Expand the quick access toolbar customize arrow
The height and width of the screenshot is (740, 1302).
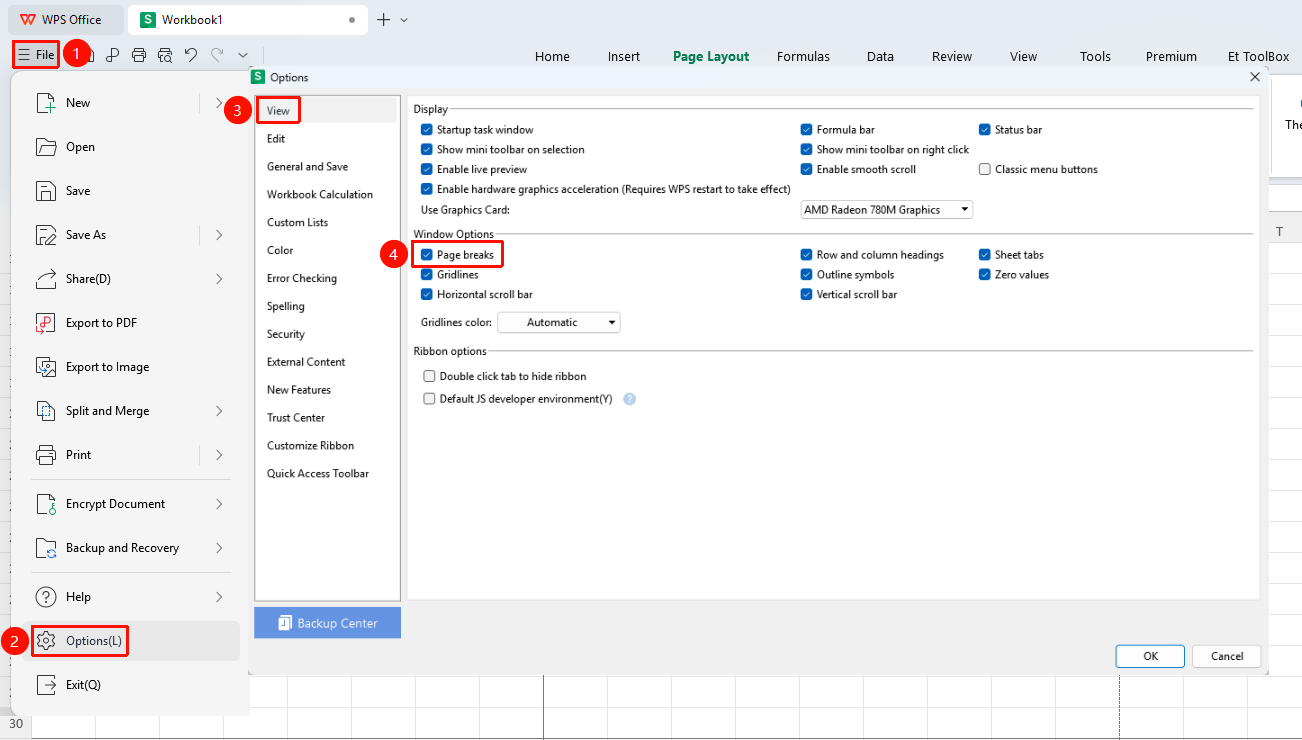(x=243, y=55)
